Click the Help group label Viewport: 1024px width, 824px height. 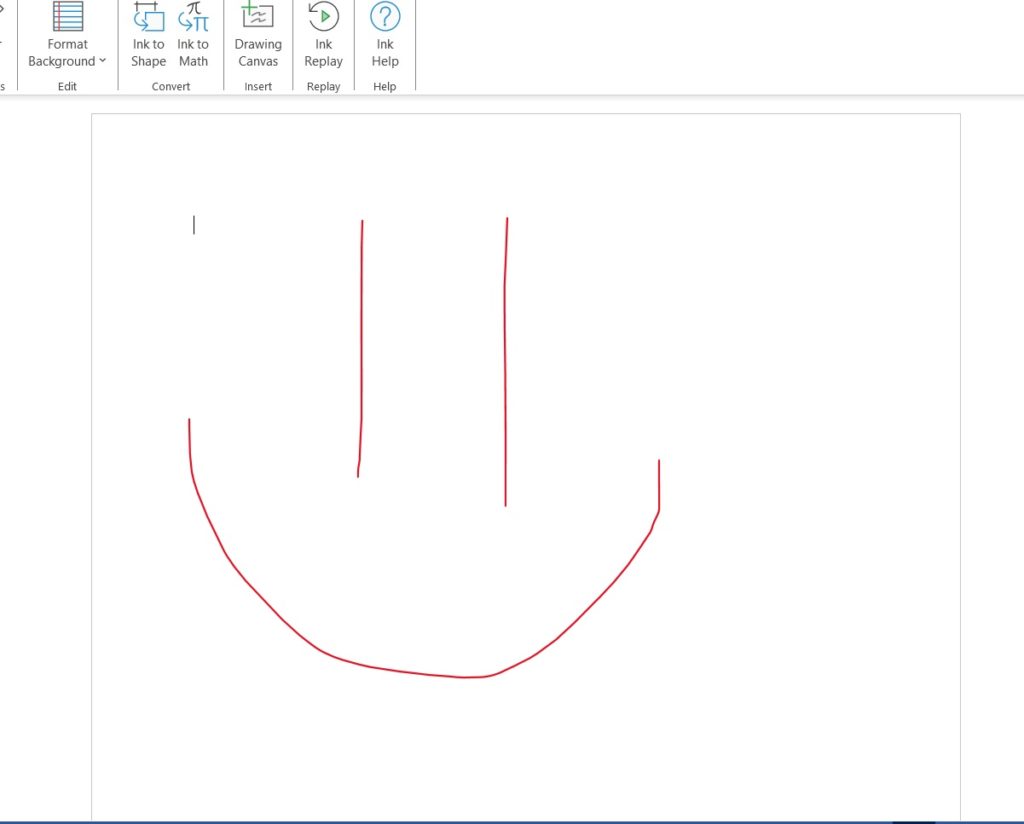[385, 86]
